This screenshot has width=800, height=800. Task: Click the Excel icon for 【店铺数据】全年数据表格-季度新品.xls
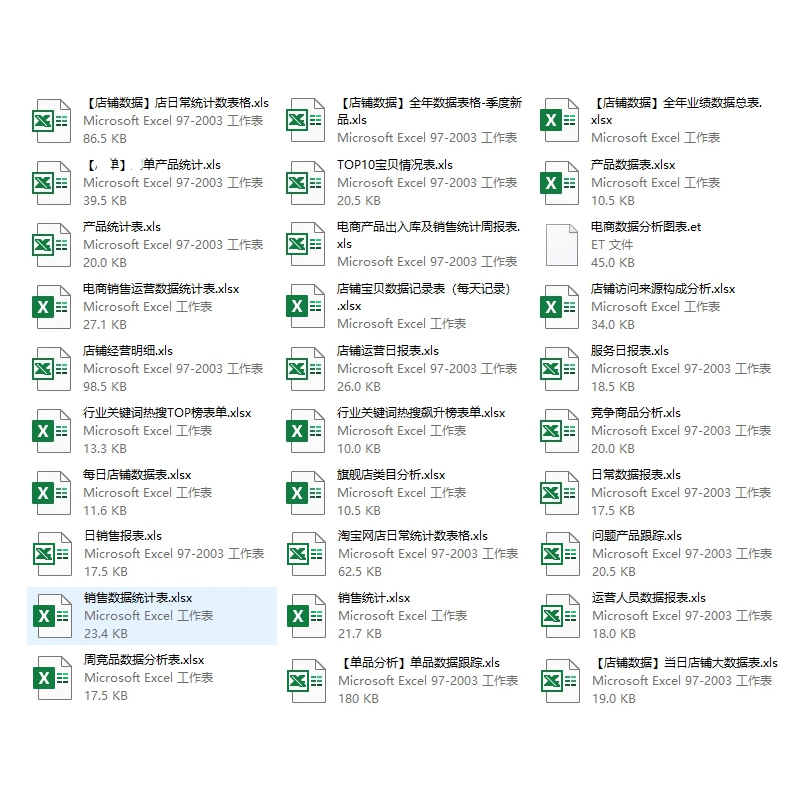coord(306,120)
